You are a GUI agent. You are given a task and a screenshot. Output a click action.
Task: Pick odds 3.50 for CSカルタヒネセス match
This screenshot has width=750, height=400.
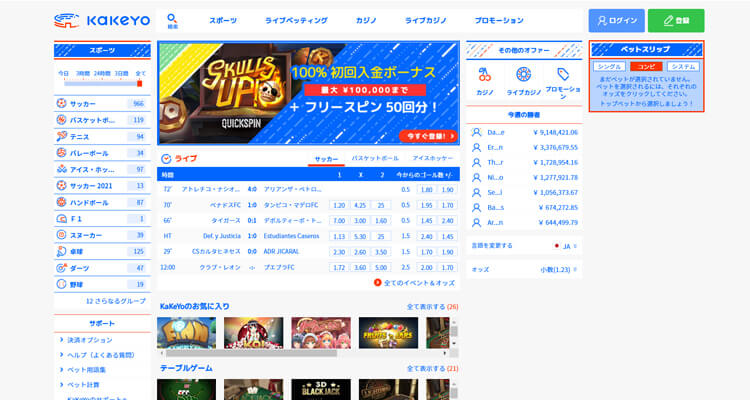coord(381,252)
